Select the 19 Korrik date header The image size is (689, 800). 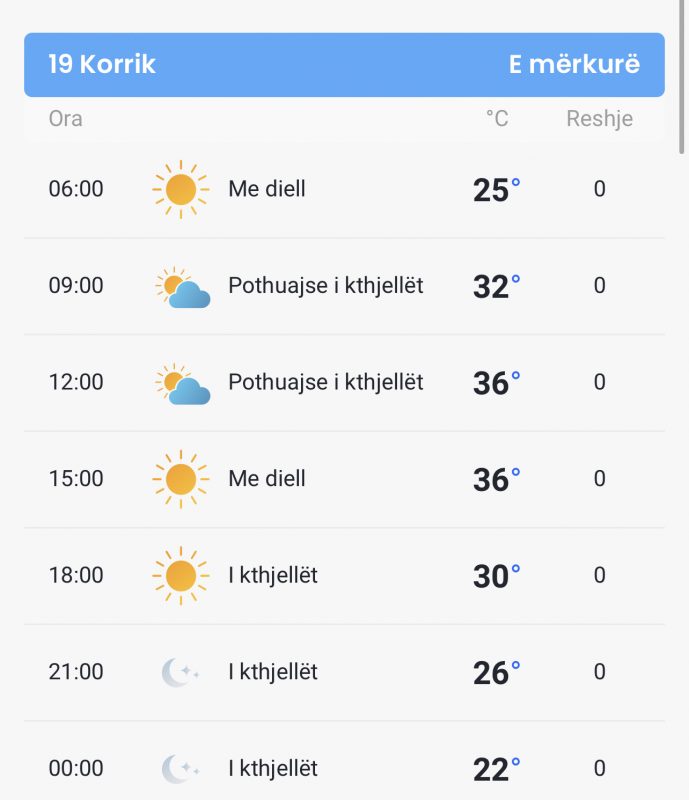(102, 64)
